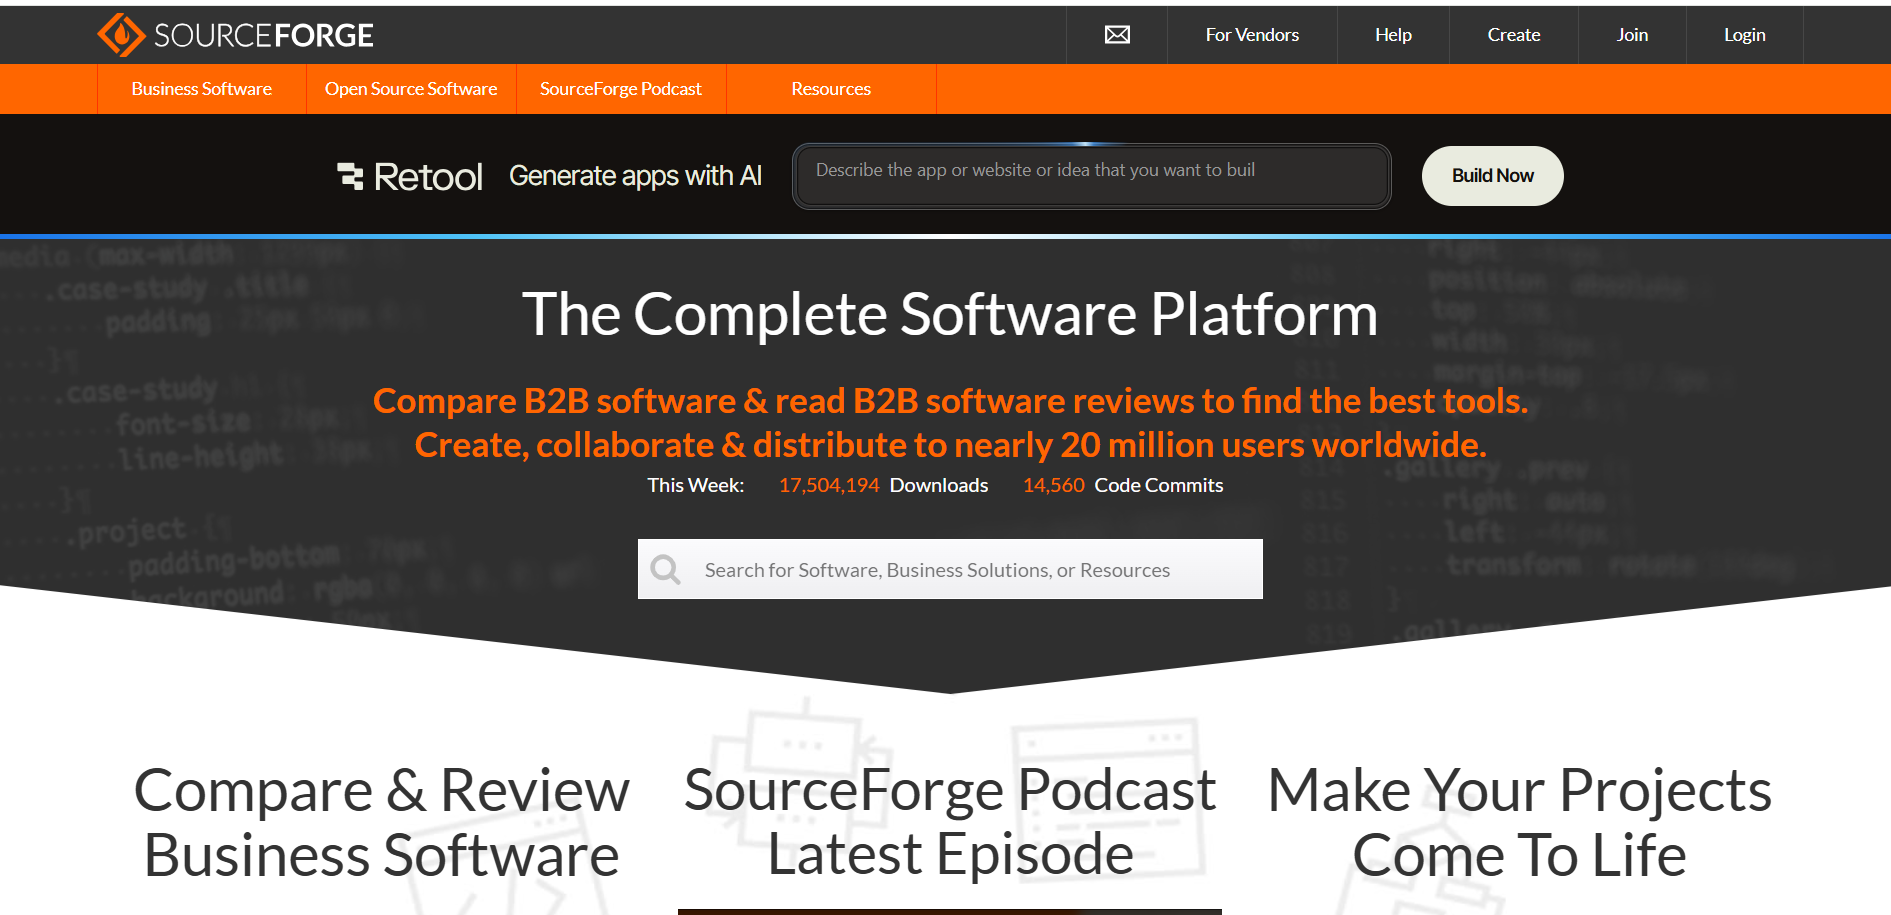Expand the Open Source Software menu
Screen dimensions: 1891x915
[411, 89]
